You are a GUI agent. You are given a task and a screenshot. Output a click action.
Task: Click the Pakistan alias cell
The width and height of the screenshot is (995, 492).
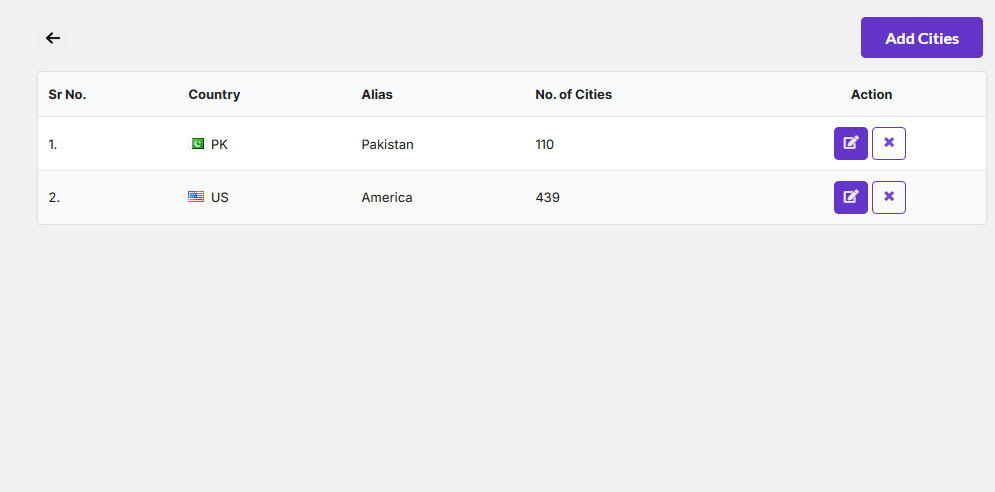pos(387,144)
